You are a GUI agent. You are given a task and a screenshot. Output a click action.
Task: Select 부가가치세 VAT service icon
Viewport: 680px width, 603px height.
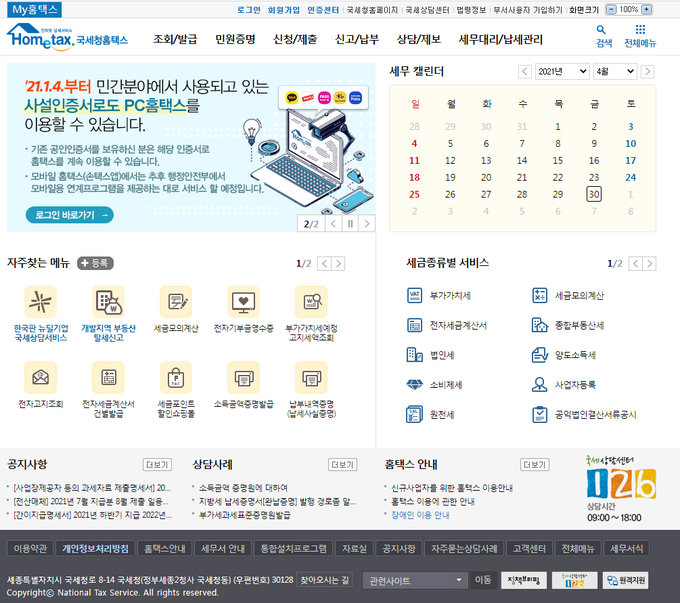415,295
